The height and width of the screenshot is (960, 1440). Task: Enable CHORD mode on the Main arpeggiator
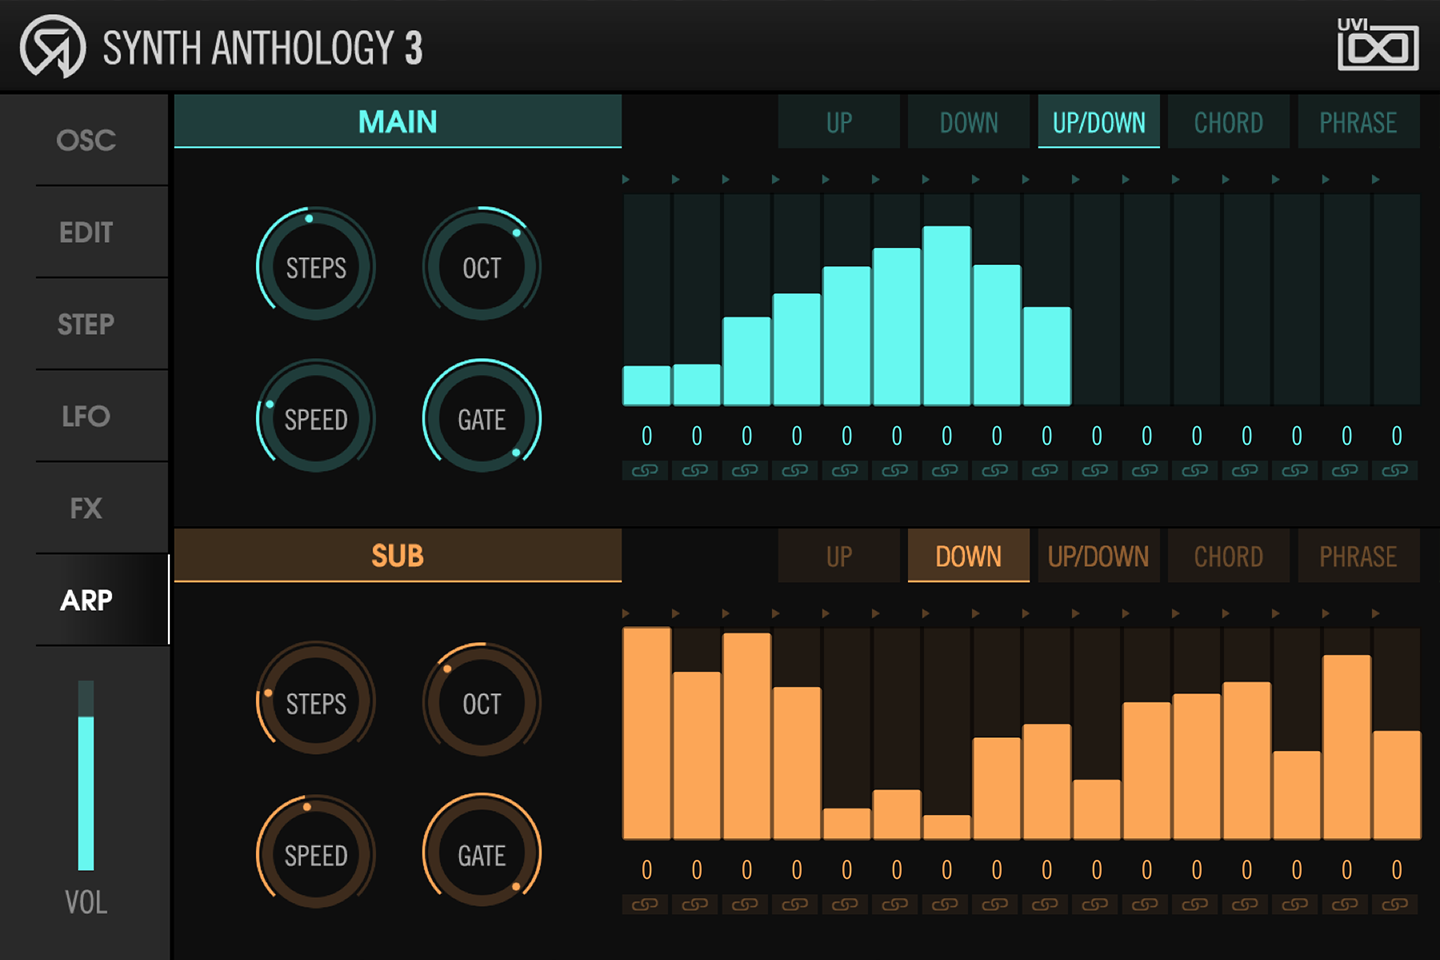coord(1228,121)
